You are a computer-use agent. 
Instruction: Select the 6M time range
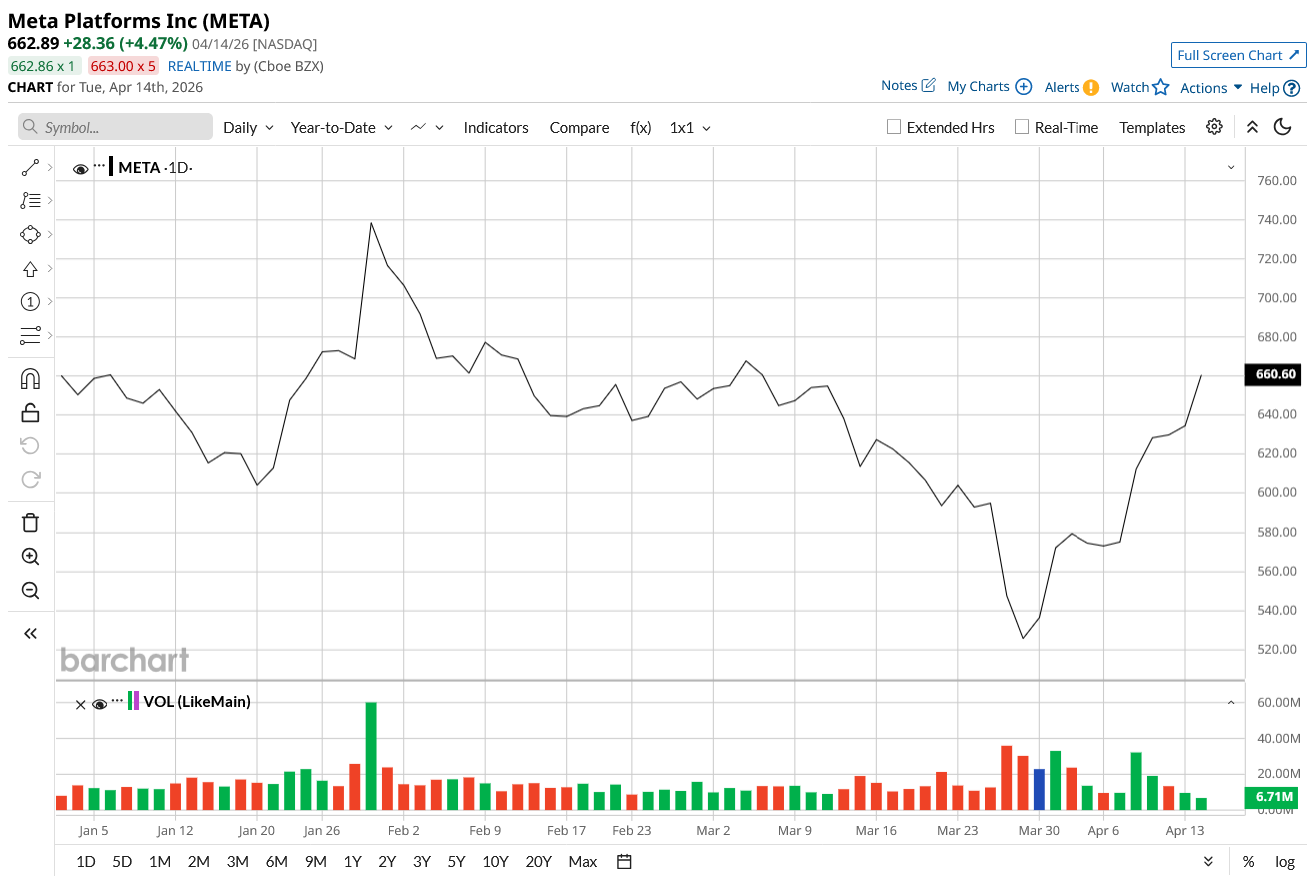pyautogui.click(x=277, y=862)
